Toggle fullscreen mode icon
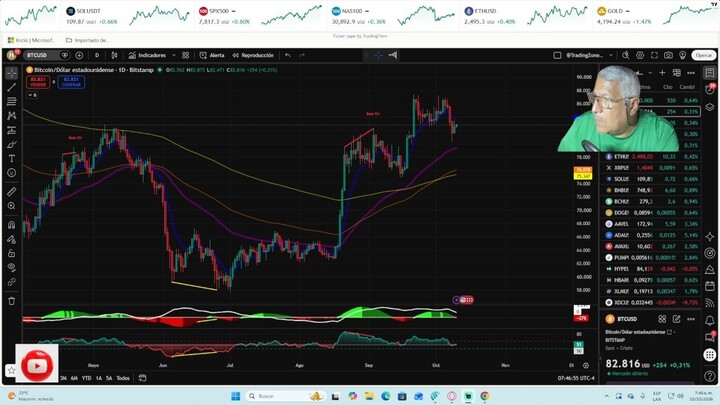The image size is (720, 405). (654, 55)
